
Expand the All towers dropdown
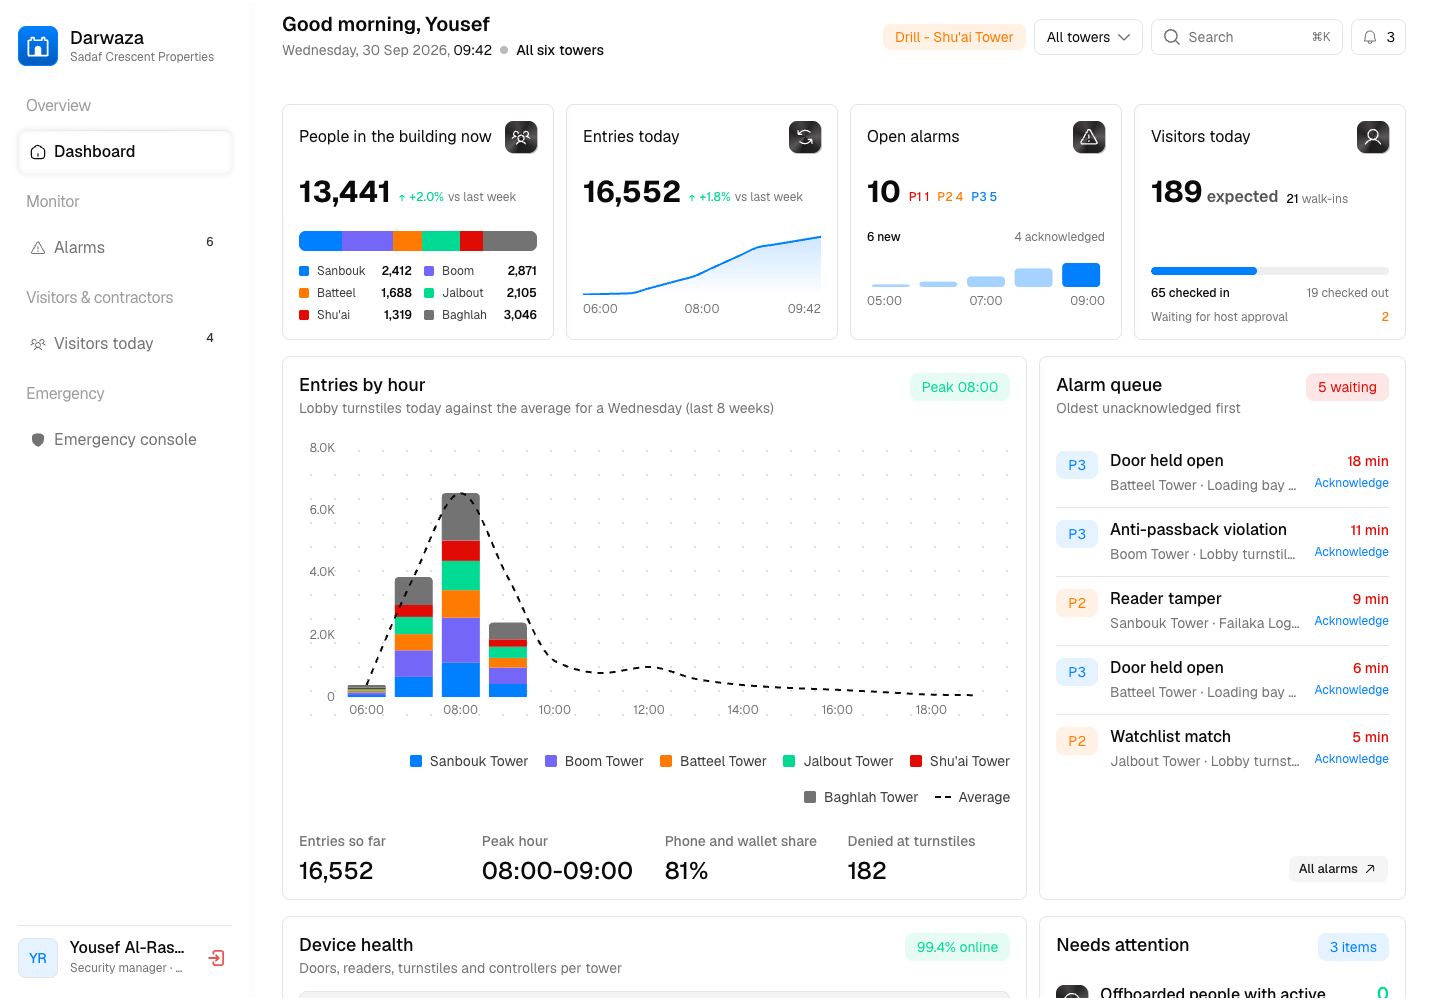click(x=1088, y=37)
